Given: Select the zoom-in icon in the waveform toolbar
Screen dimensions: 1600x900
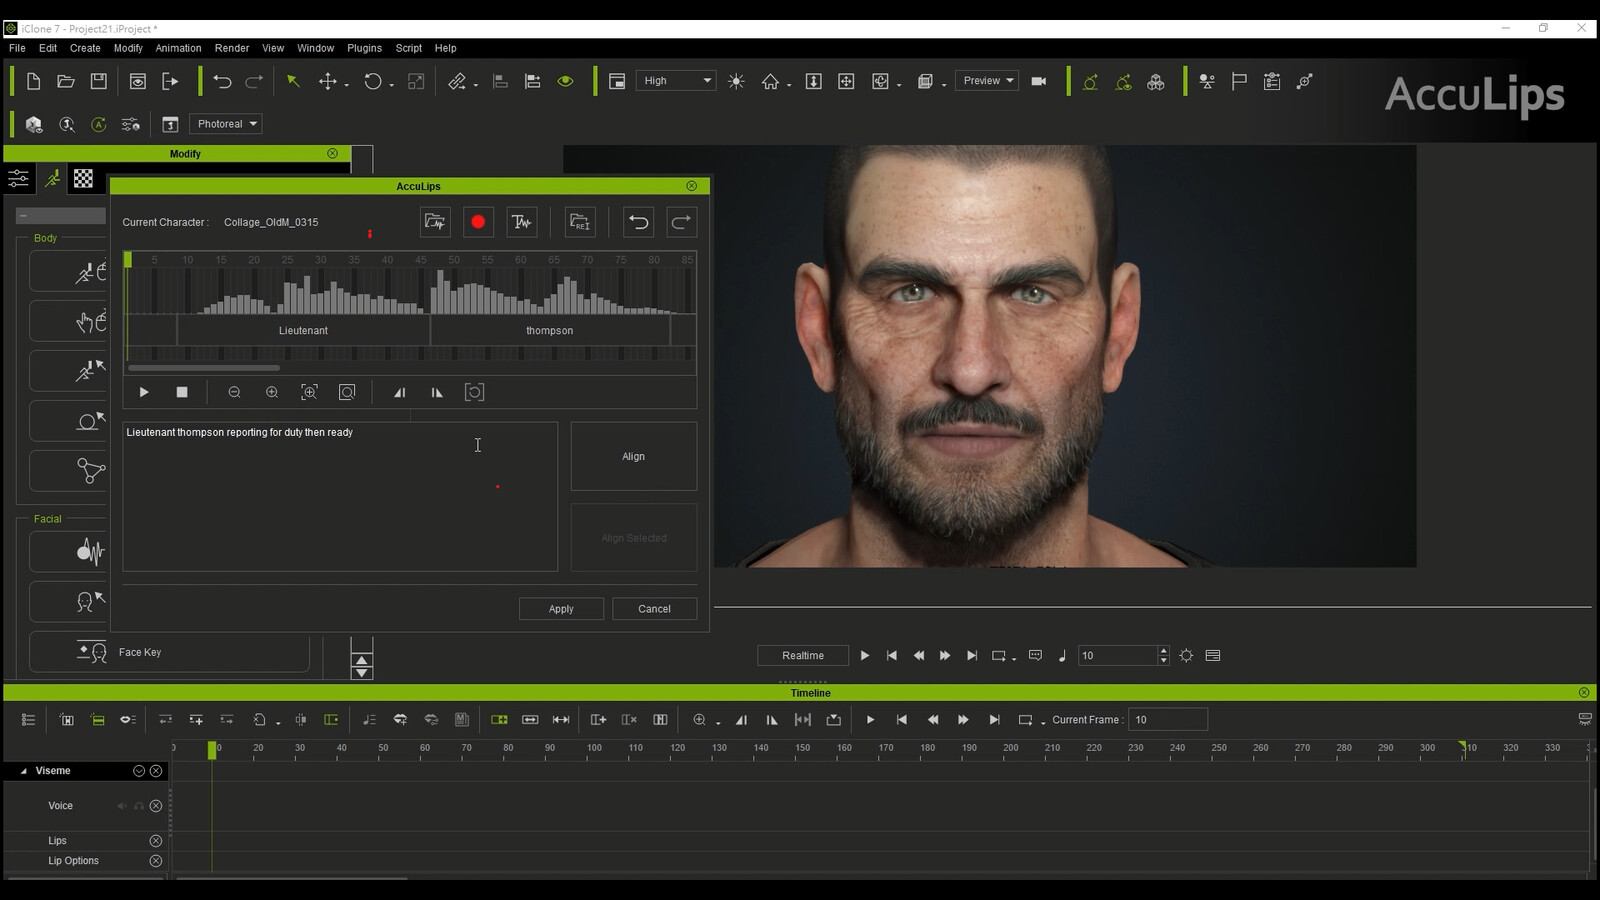Looking at the screenshot, I should point(271,392).
